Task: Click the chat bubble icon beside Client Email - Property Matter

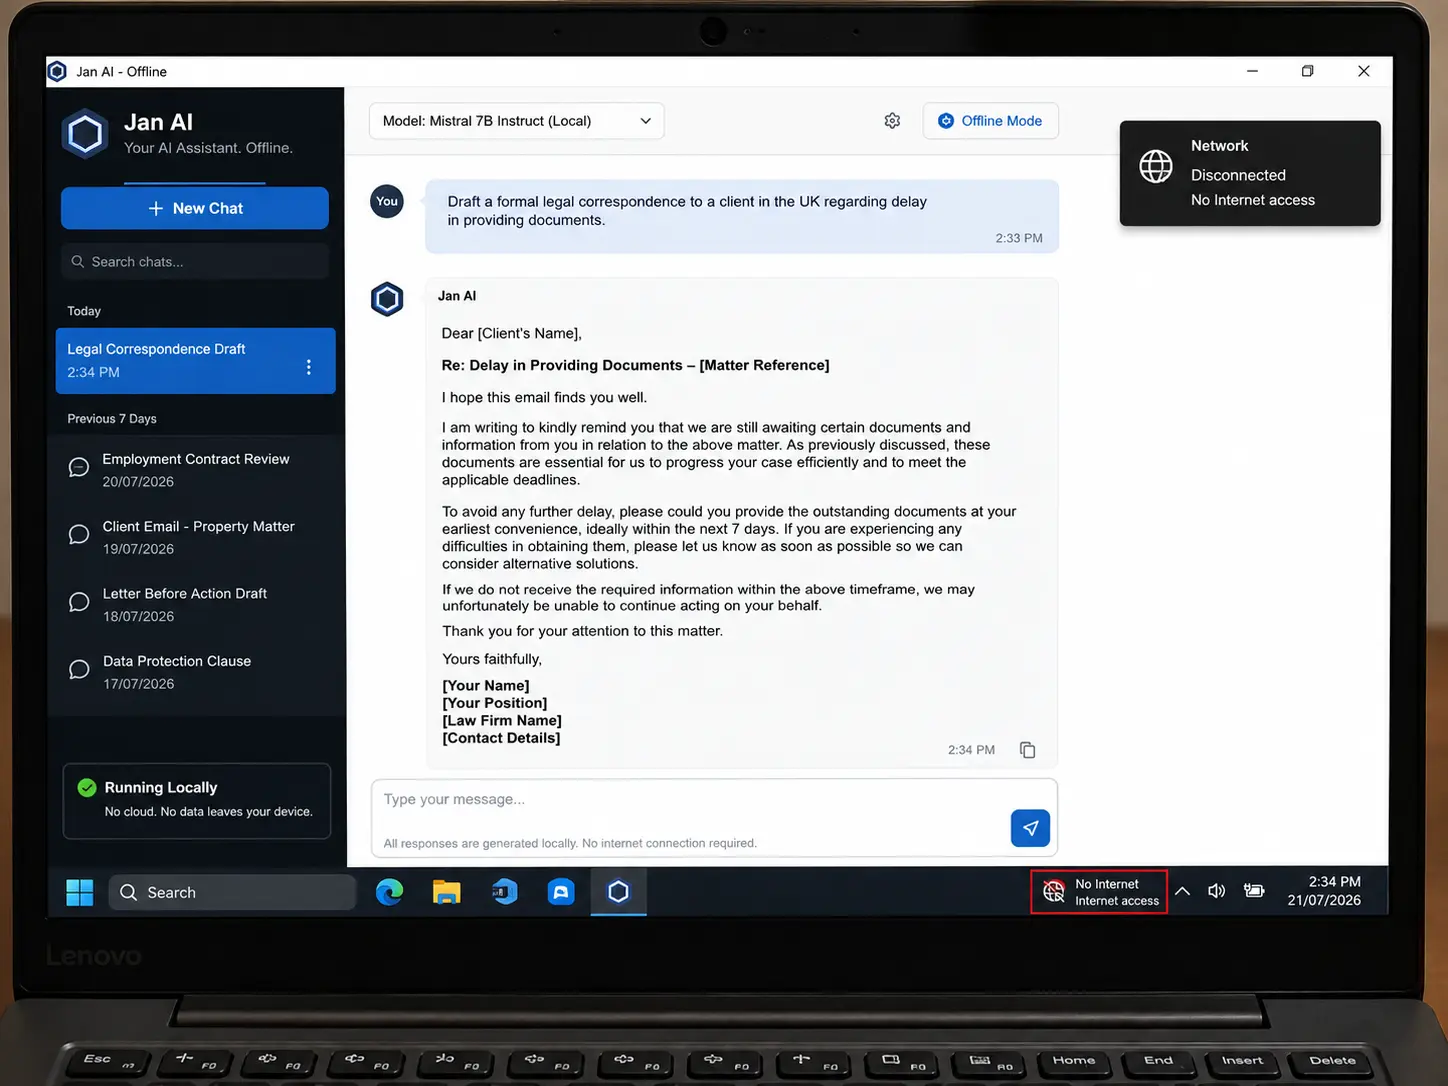Action: coord(79,535)
